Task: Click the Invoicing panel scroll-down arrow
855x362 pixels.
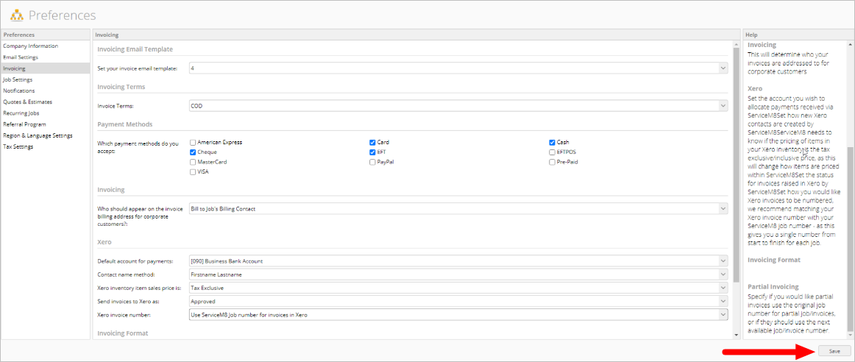Action: point(737,335)
